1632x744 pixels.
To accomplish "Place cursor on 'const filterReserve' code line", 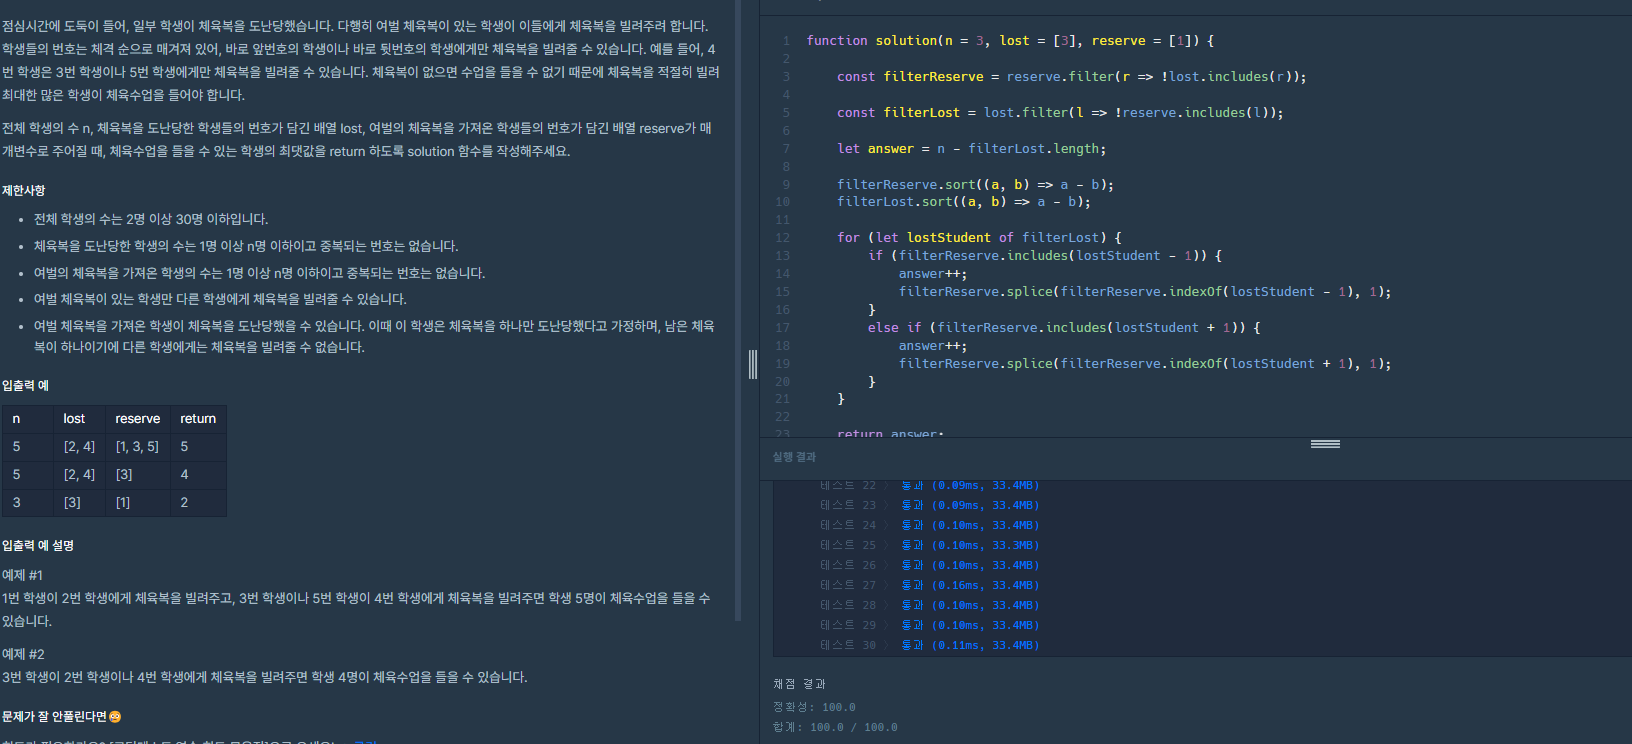I will click(1071, 77).
